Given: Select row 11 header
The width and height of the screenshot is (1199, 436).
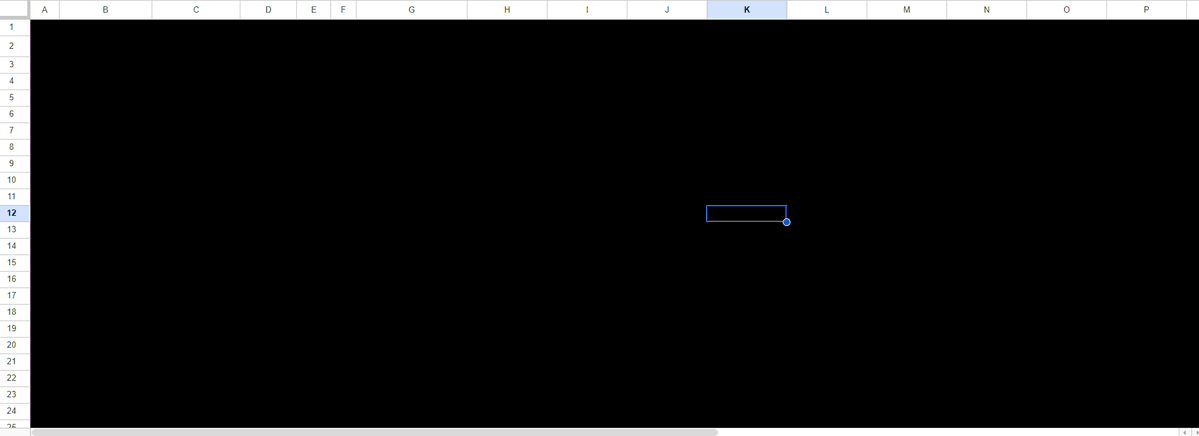Looking at the screenshot, I should click(15, 197).
